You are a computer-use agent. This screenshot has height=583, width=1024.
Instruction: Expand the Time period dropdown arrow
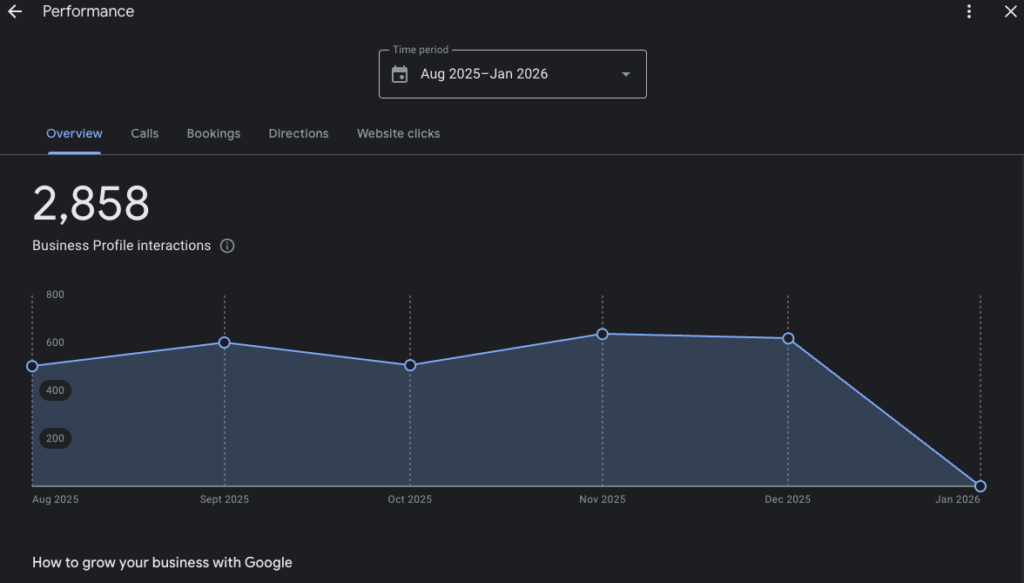[626, 74]
